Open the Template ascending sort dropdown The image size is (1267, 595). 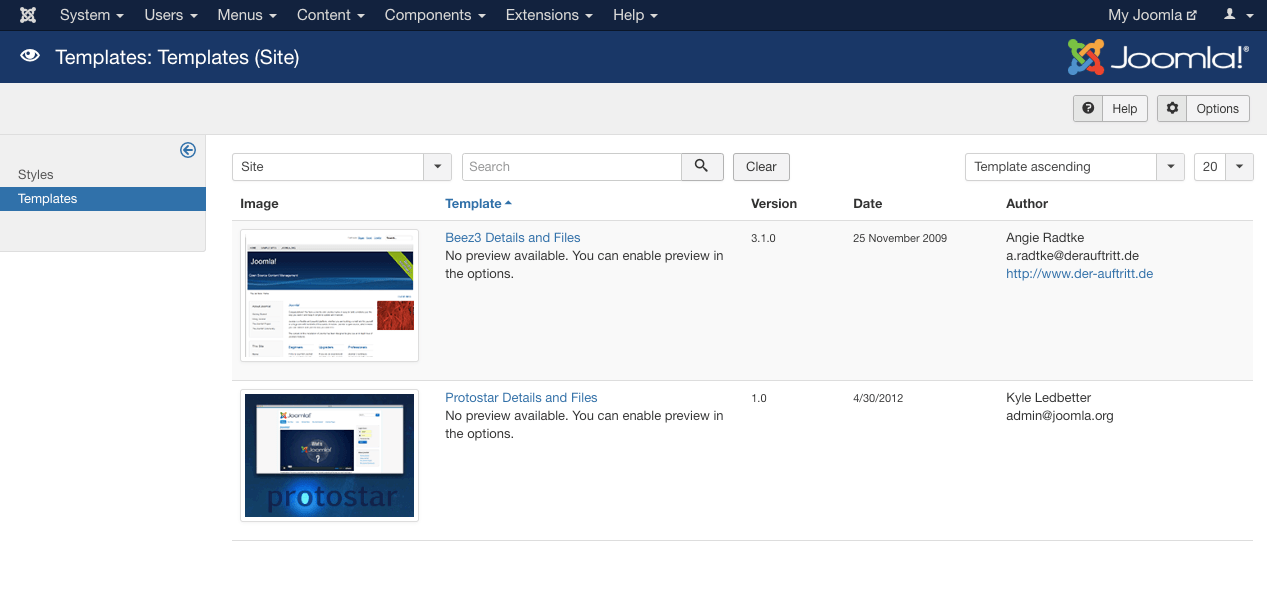[x=1075, y=167]
